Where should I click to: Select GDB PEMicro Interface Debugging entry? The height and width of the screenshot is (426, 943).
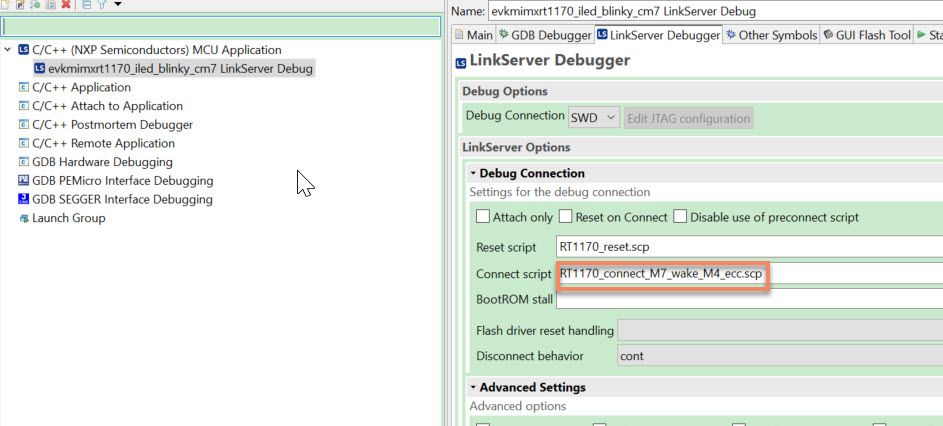(x=123, y=181)
